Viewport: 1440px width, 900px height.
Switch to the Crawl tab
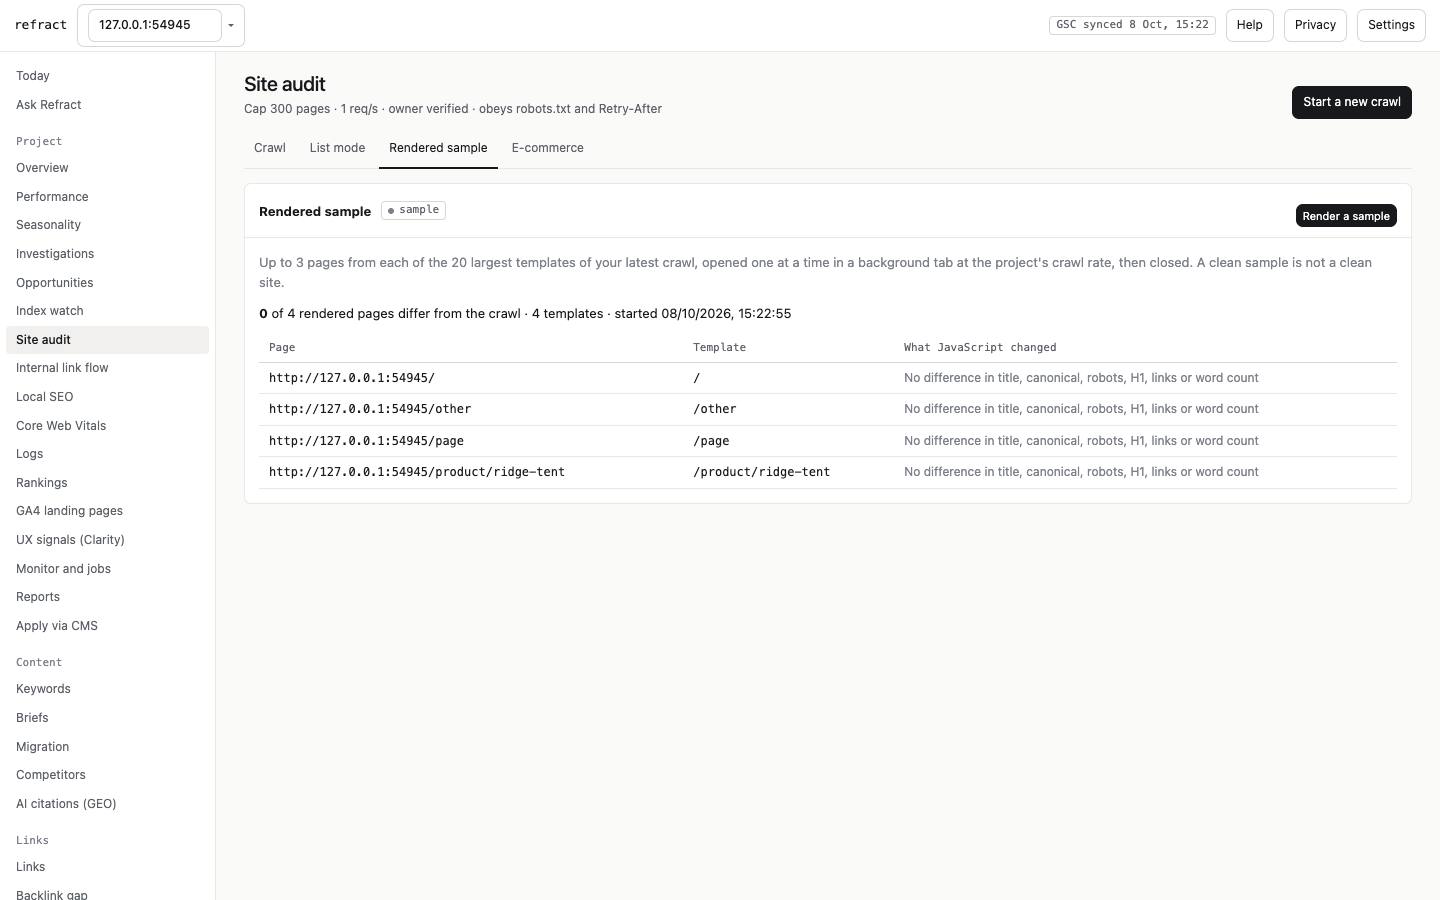tap(270, 148)
